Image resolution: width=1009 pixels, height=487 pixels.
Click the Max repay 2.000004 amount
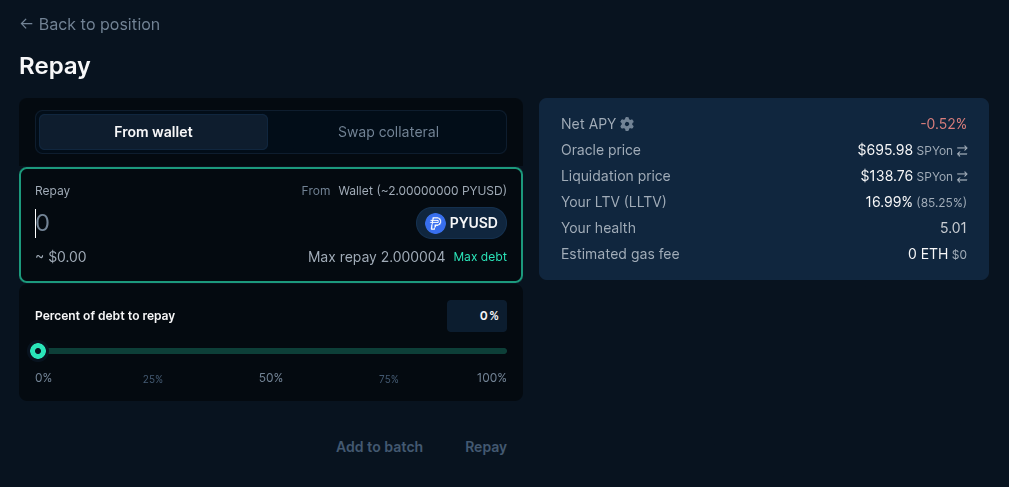(376, 257)
